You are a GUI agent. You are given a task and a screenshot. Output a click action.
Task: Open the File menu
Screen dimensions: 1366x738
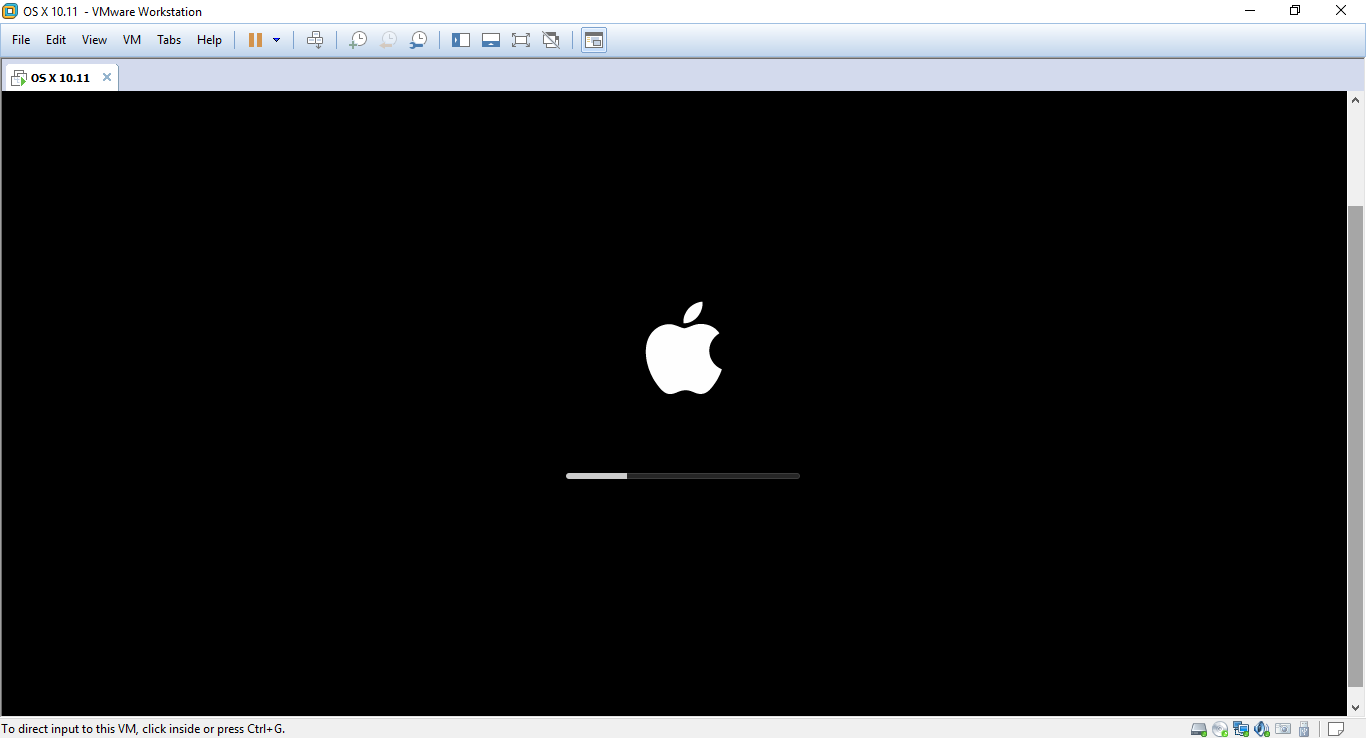click(21, 40)
